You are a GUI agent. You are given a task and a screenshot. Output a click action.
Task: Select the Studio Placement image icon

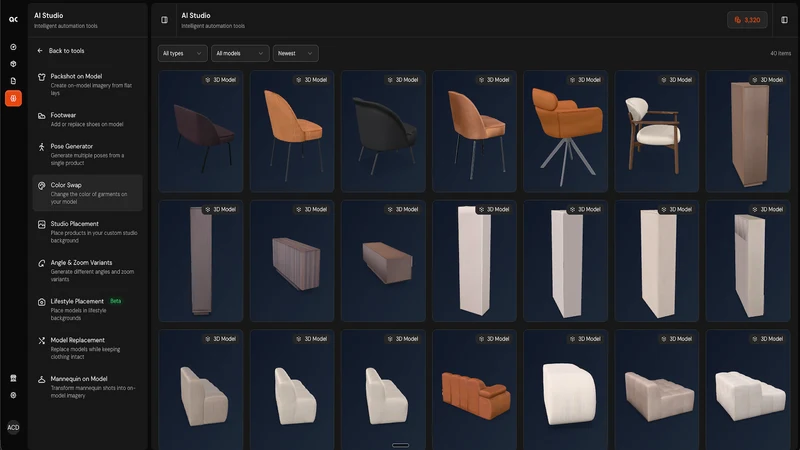[42, 224]
